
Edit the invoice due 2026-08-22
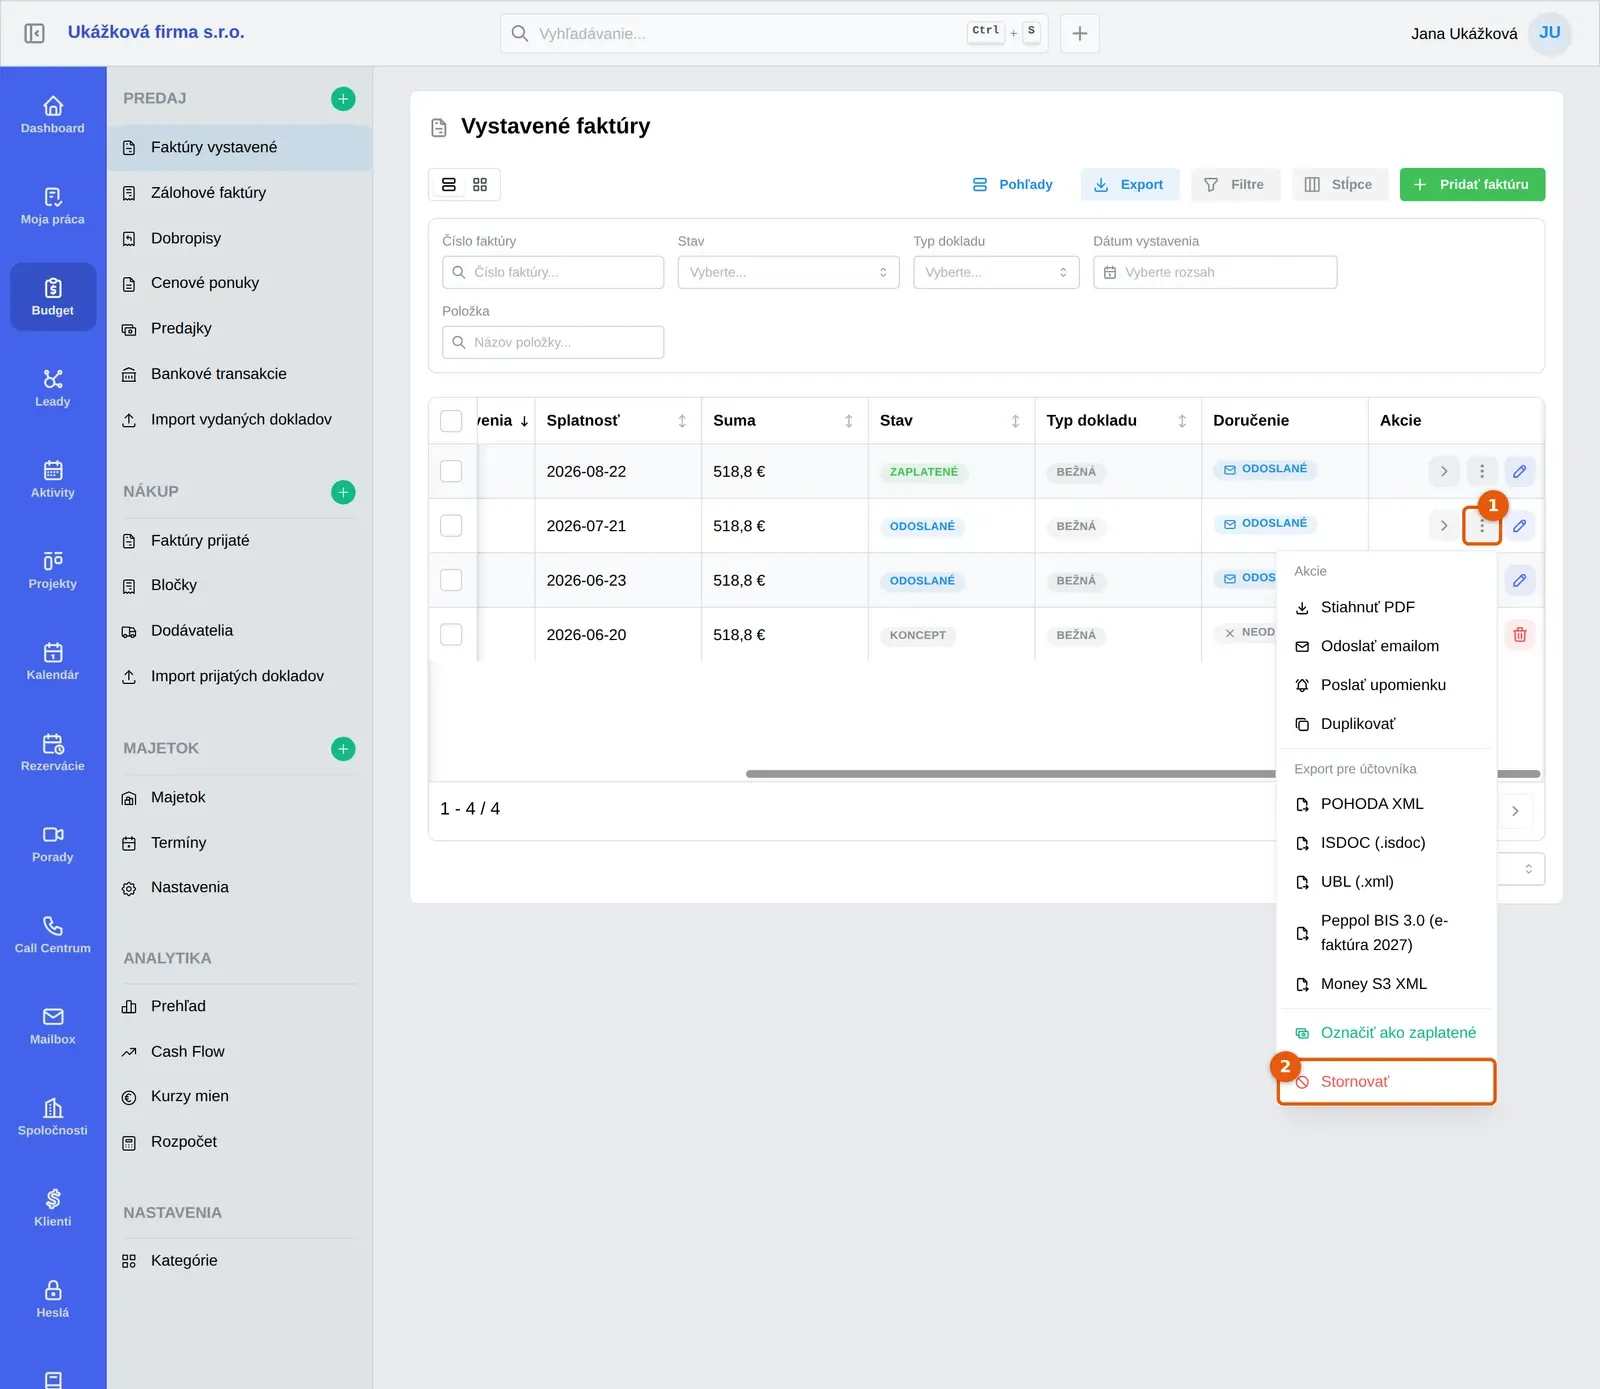click(1520, 471)
